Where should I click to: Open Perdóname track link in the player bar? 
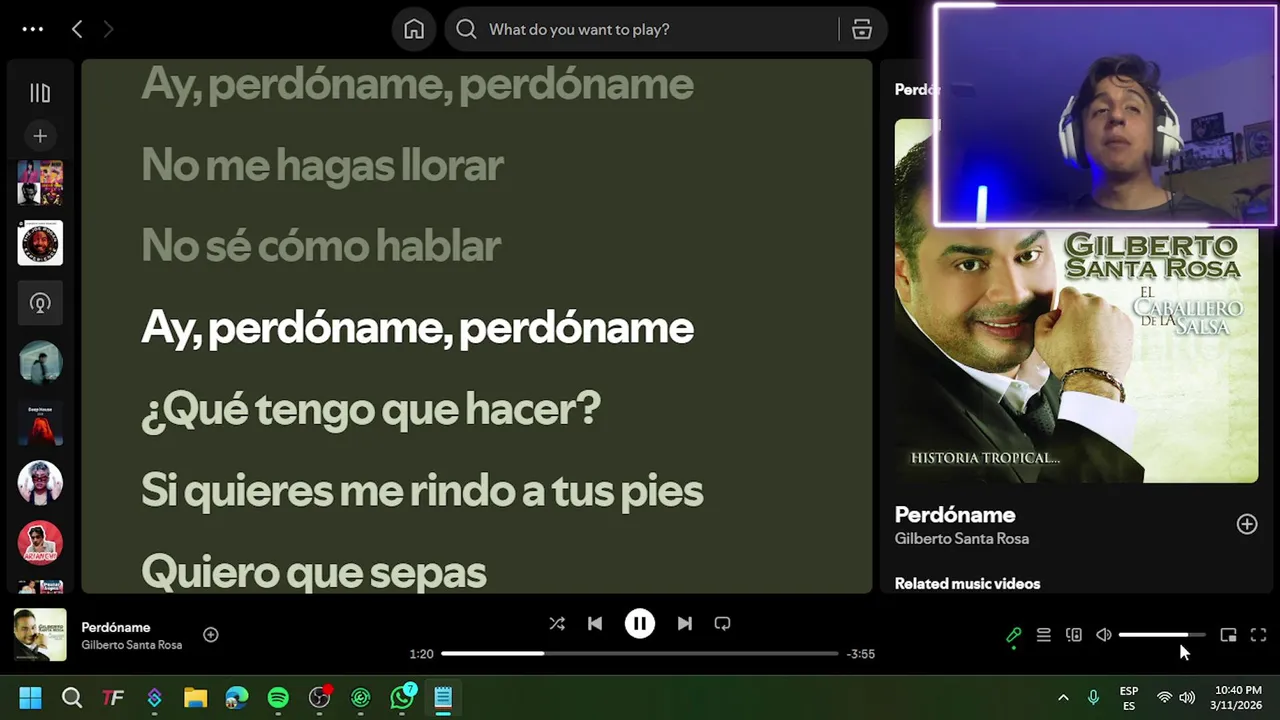click(116, 627)
